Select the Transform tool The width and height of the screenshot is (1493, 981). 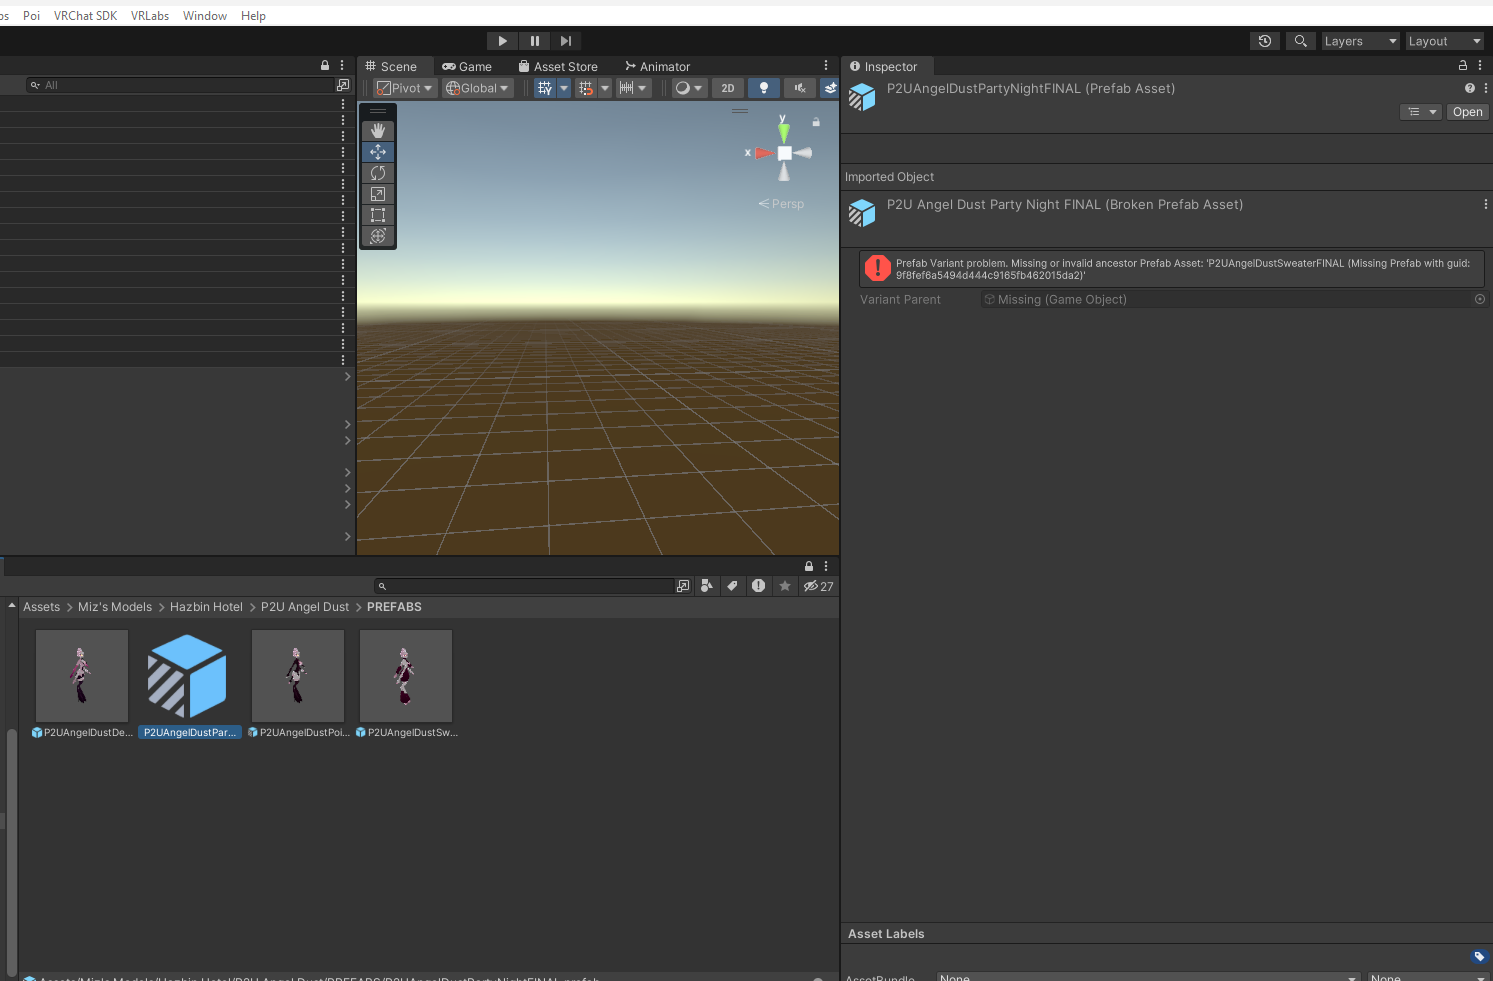pos(378,236)
